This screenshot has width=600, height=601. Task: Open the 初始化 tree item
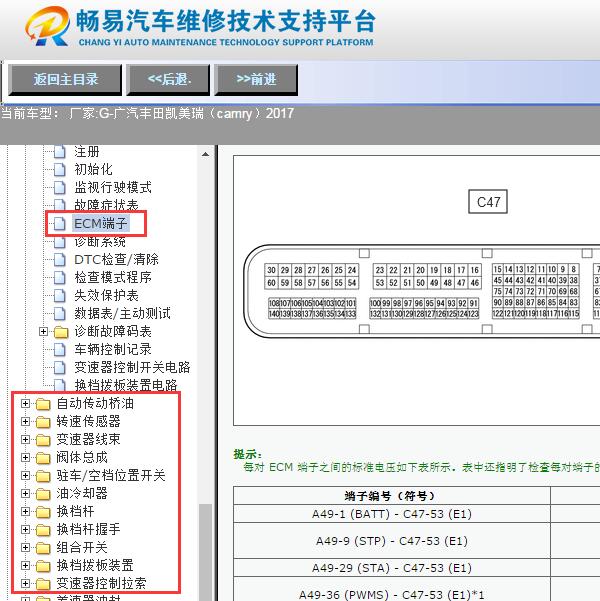pos(93,169)
